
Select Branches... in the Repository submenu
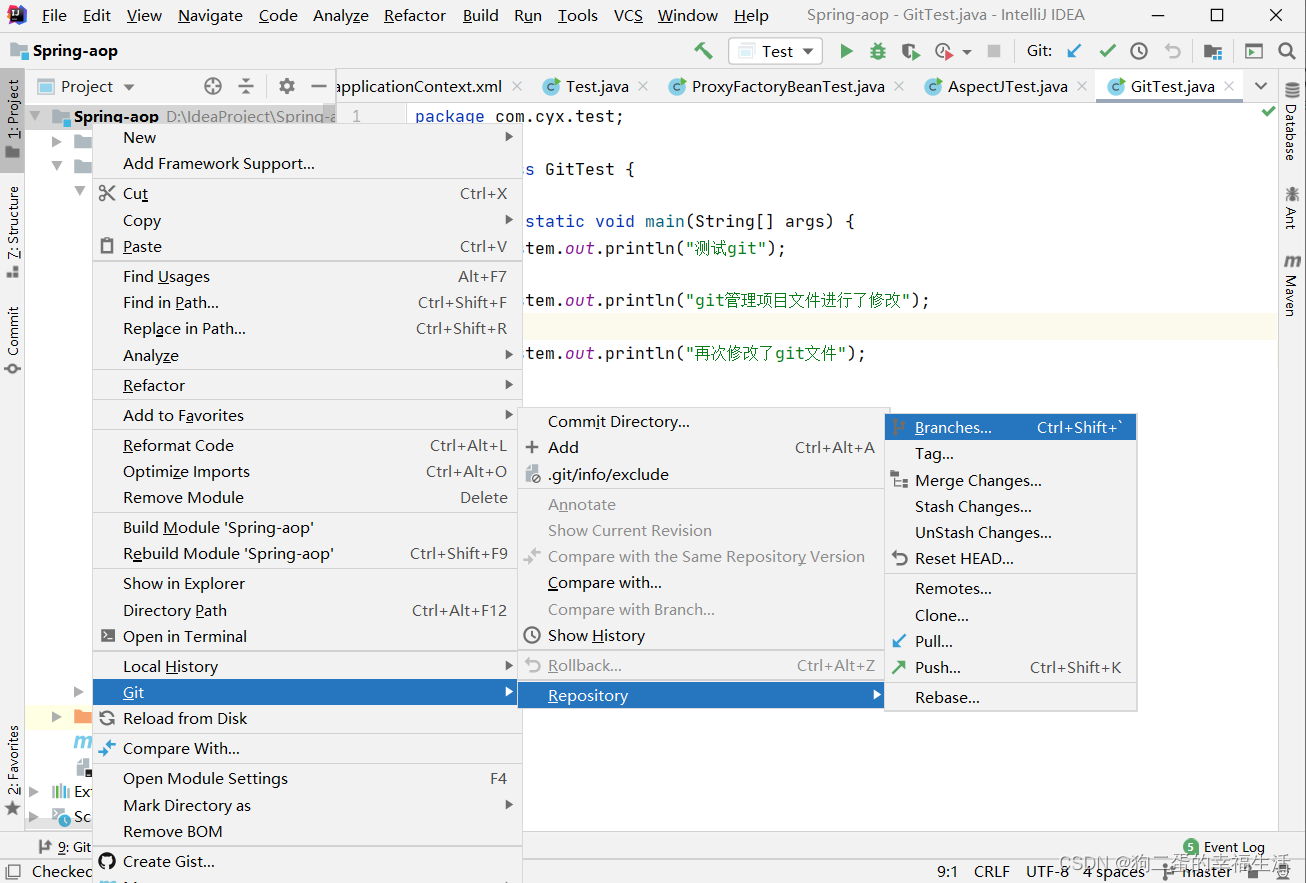[1011, 427]
